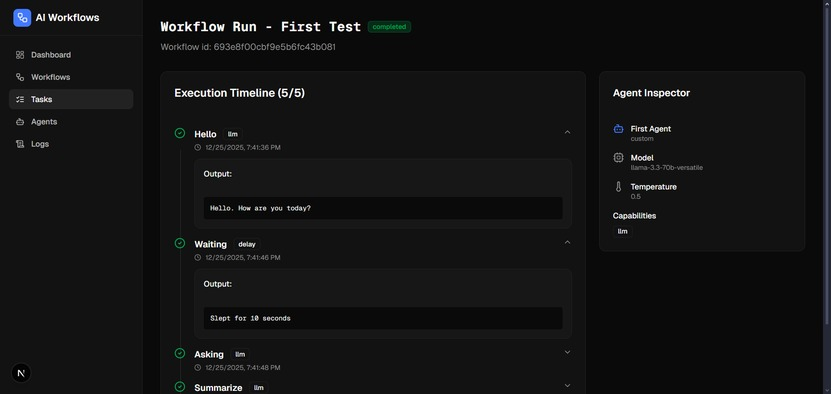Viewport: 831px width, 394px height.
Task: Click the 'custom' label under First Agent
Action: 642,138
